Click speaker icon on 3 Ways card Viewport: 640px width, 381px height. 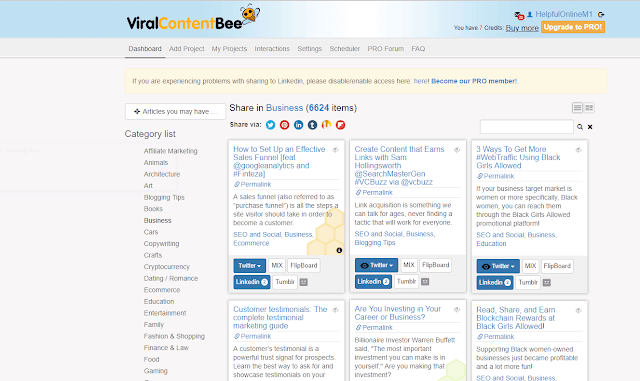pyautogui.click(x=578, y=150)
